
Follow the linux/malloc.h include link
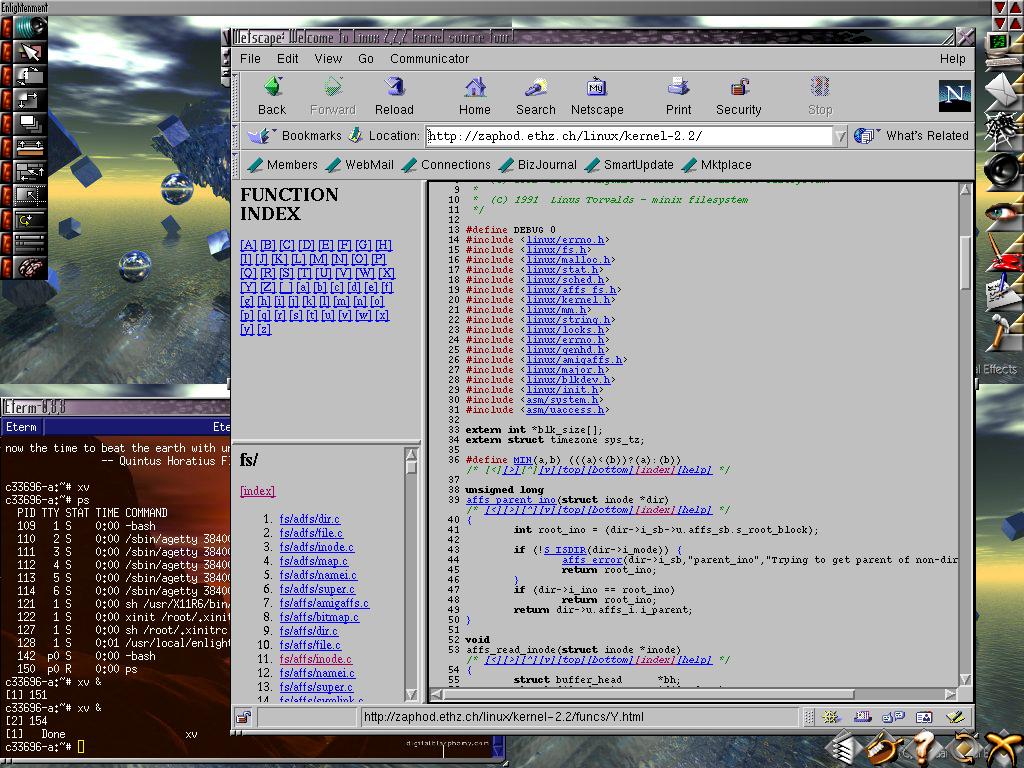pyautogui.click(x=568, y=260)
